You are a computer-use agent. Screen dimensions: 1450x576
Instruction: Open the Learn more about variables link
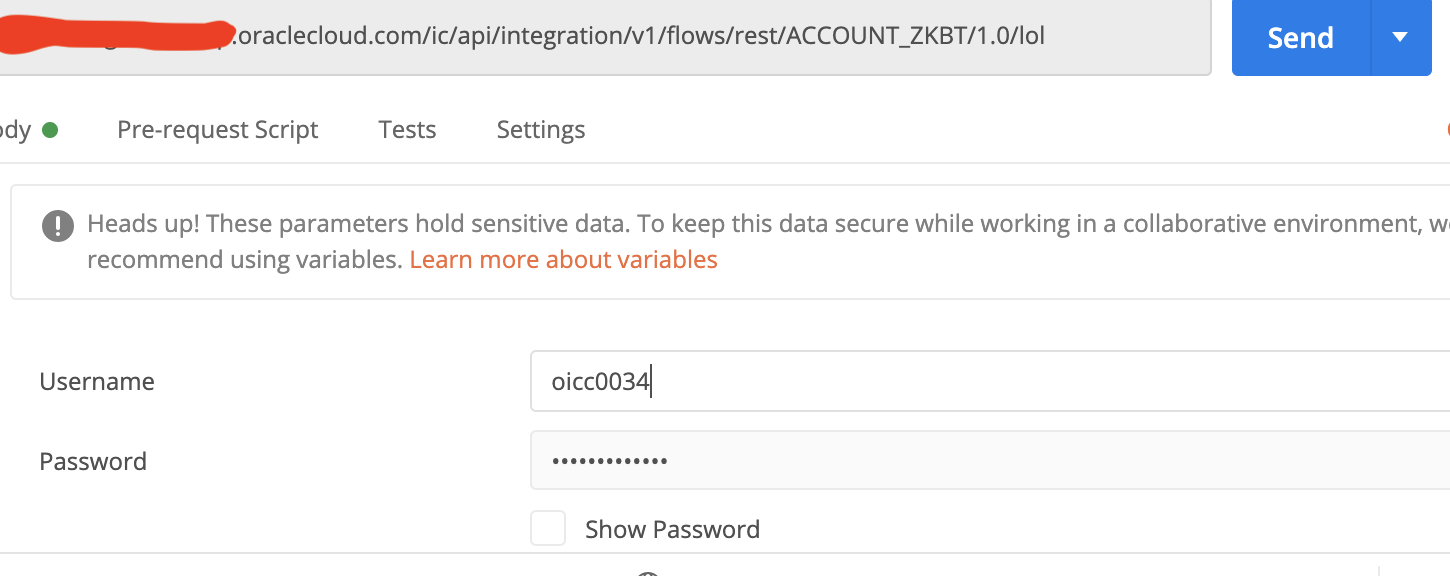563,260
